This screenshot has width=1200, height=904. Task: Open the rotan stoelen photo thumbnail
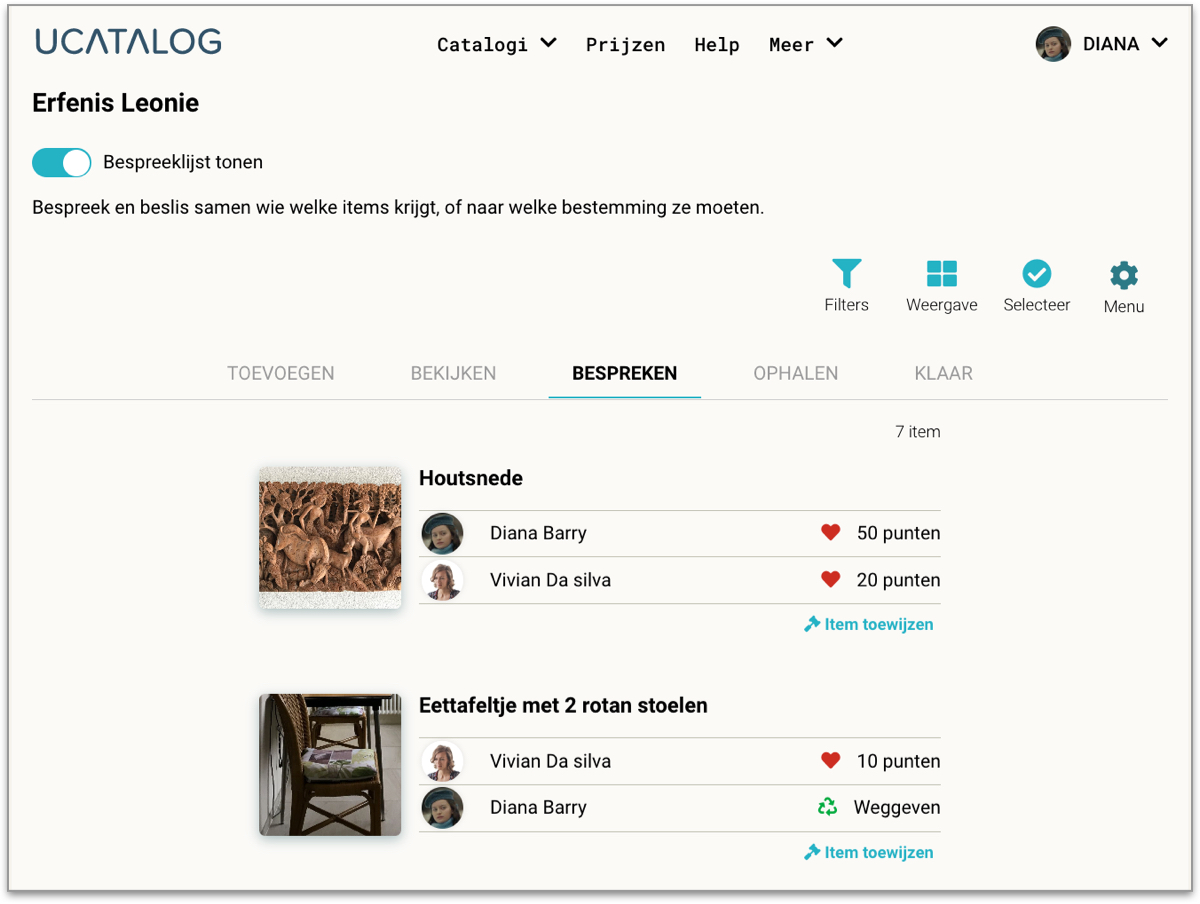pyautogui.click(x=330, y=765)
